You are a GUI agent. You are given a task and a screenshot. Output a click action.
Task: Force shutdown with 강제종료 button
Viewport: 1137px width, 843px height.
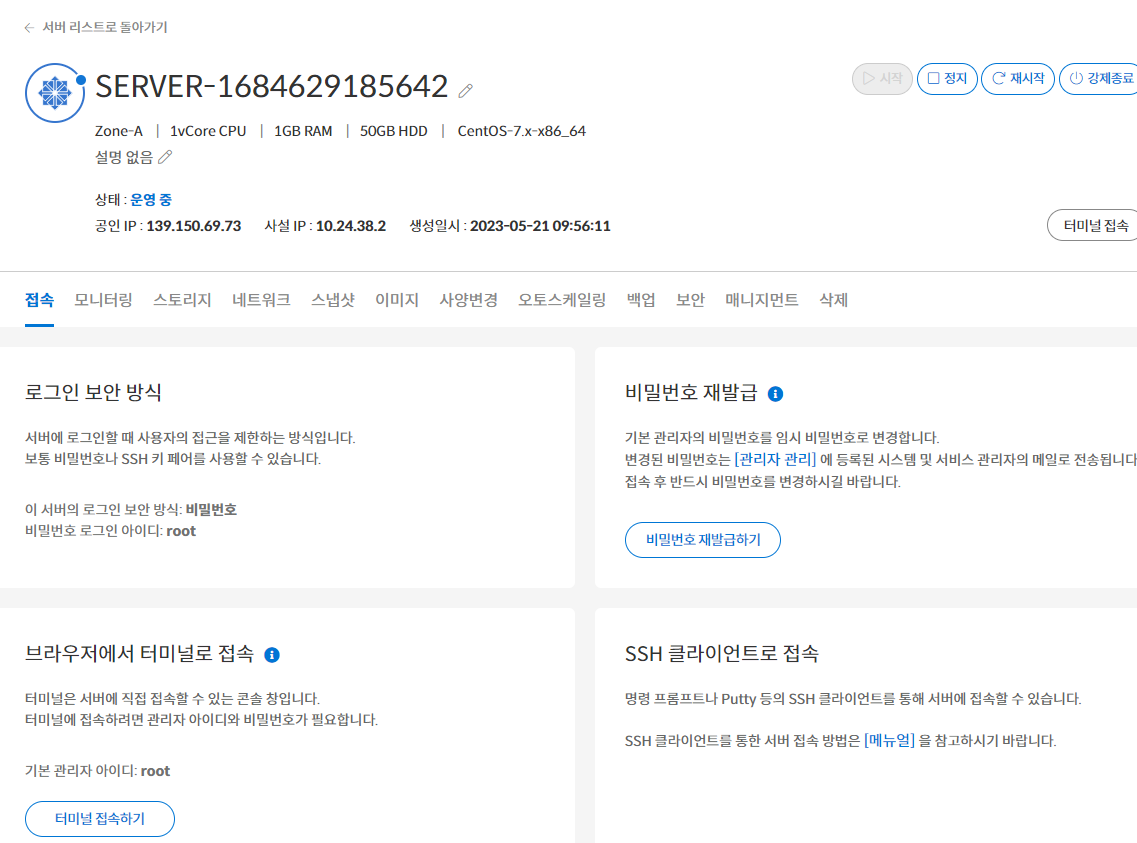[1099, 78]
